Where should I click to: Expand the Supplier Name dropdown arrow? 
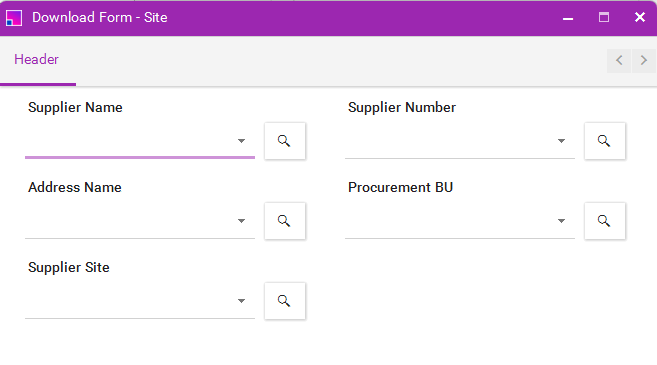tap(241, 141)
